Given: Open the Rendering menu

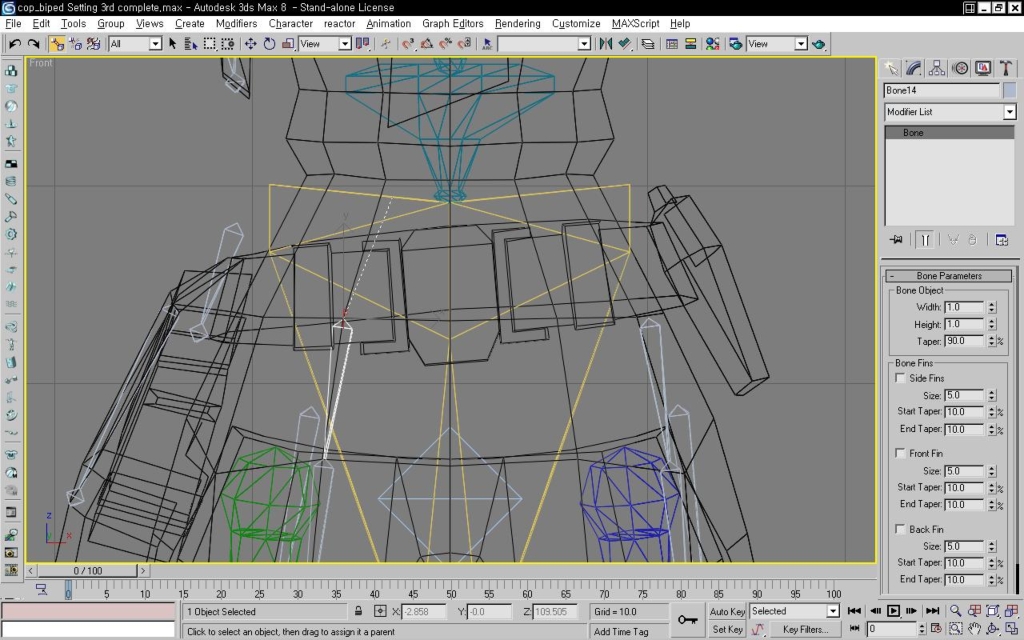Looking at the screenshot, I should click(x=517, y=24).
